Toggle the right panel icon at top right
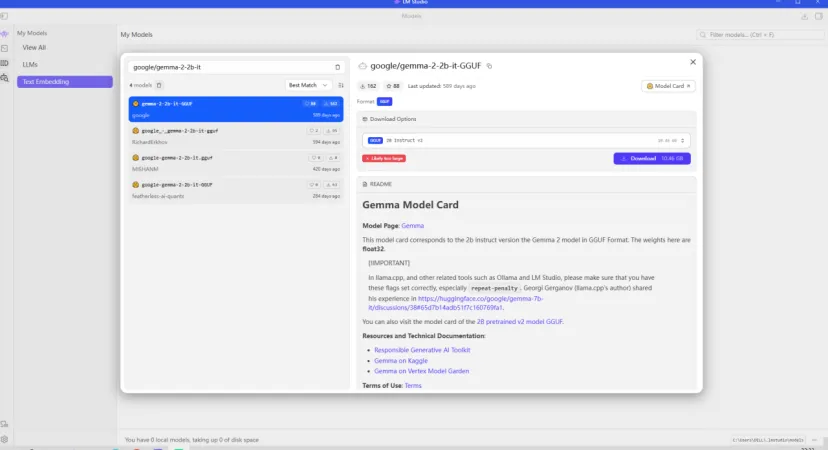The image size is (828, 450). pyautogui.click(x=818, y=16)
